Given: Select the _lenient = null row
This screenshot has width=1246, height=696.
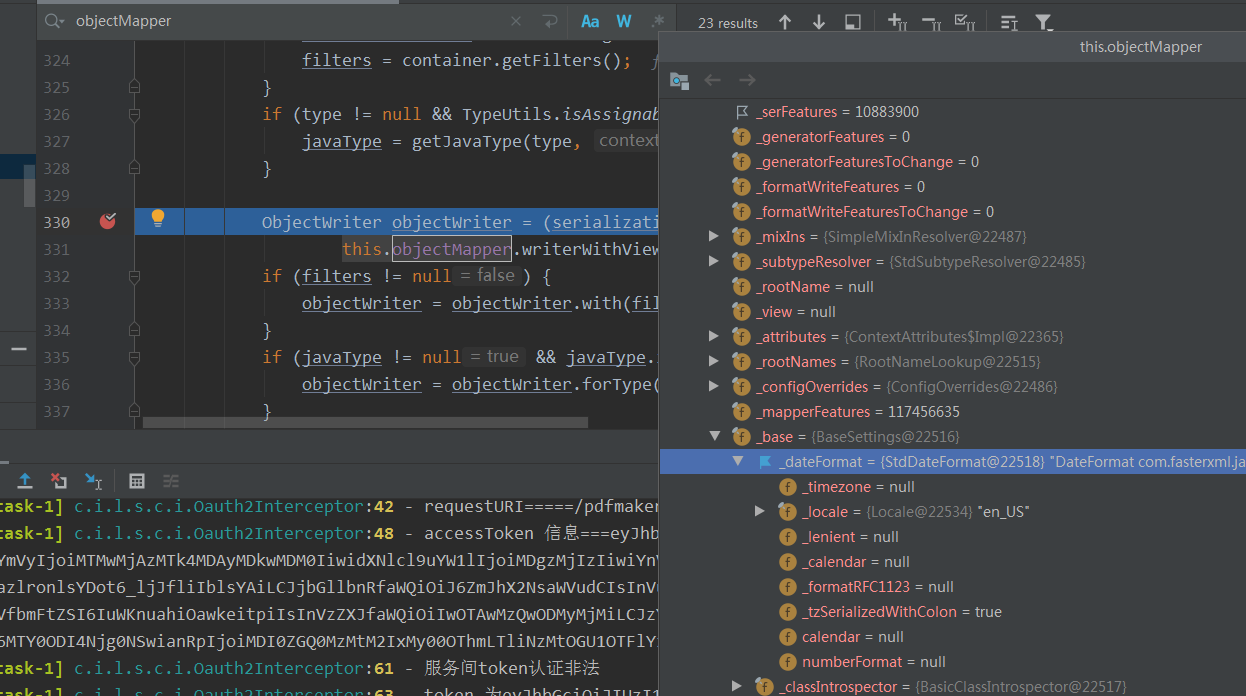Looking at the screenshot, I should click(x=953, y=537).
